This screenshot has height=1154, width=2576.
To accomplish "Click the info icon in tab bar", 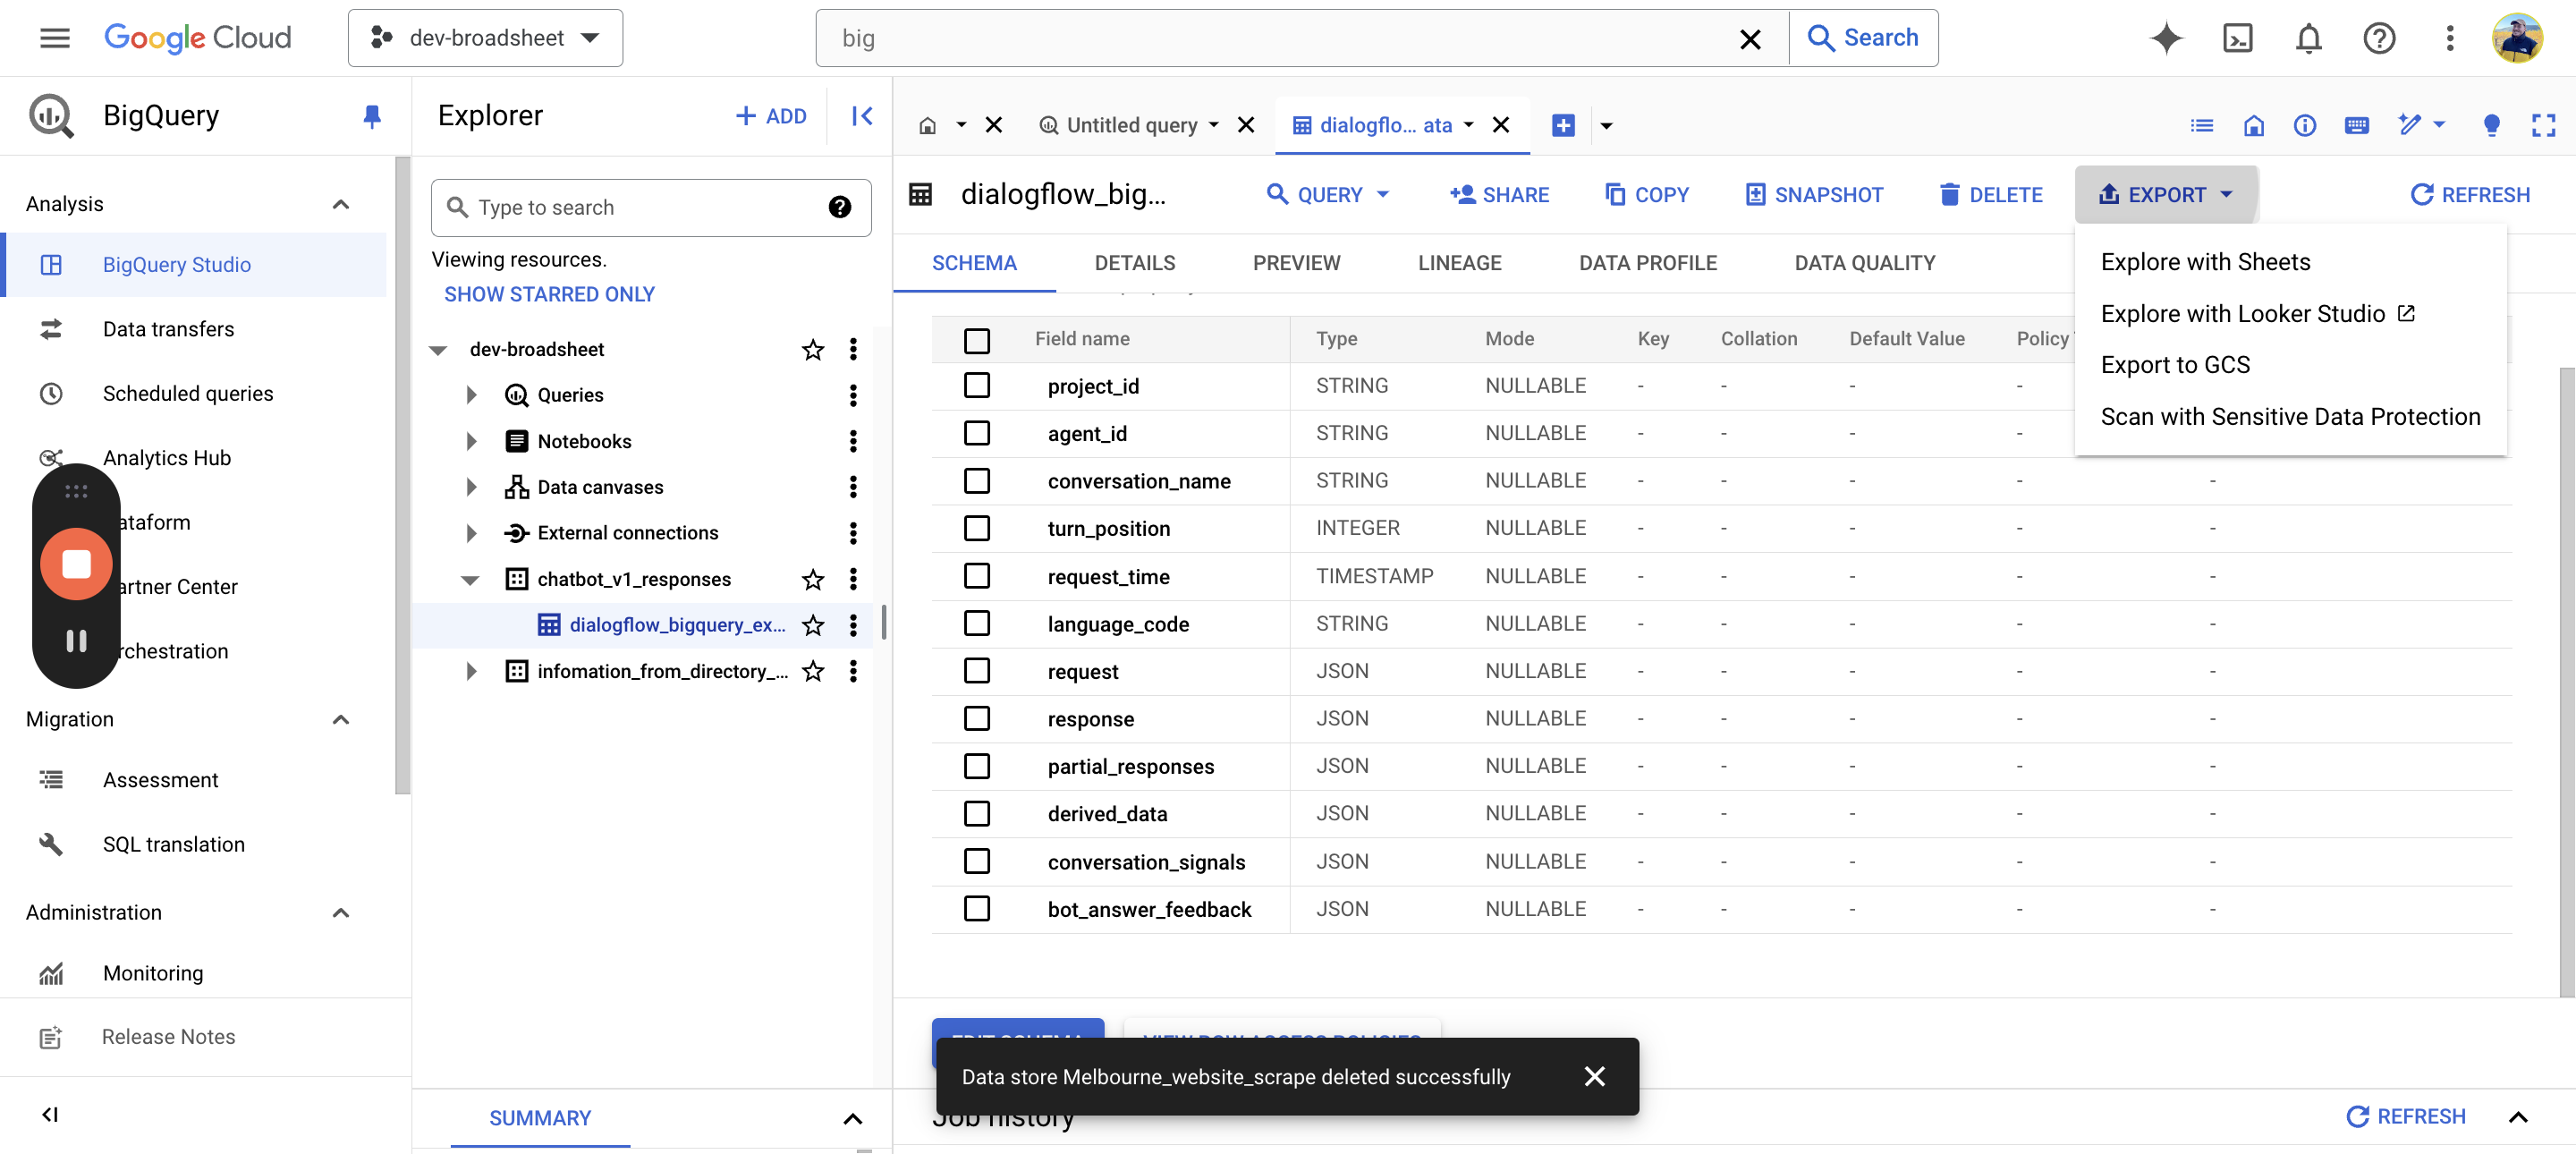I will pyautogui.click(x=2305, y=125).
